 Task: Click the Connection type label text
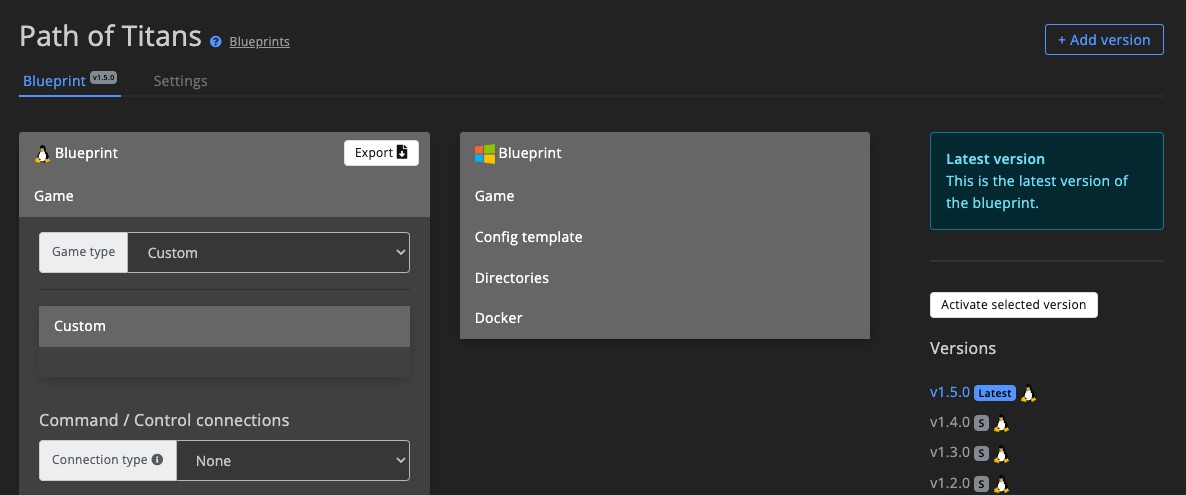[x=99, y=459]
